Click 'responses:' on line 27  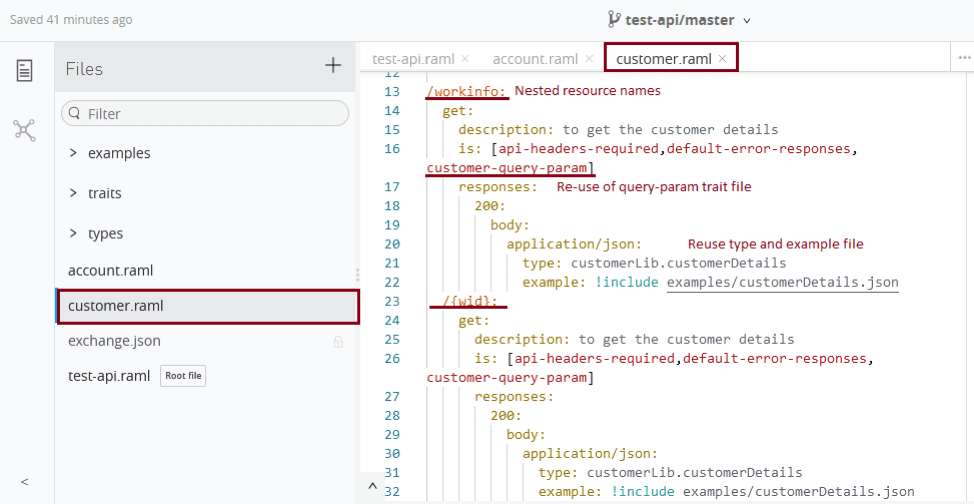[514, 396]
